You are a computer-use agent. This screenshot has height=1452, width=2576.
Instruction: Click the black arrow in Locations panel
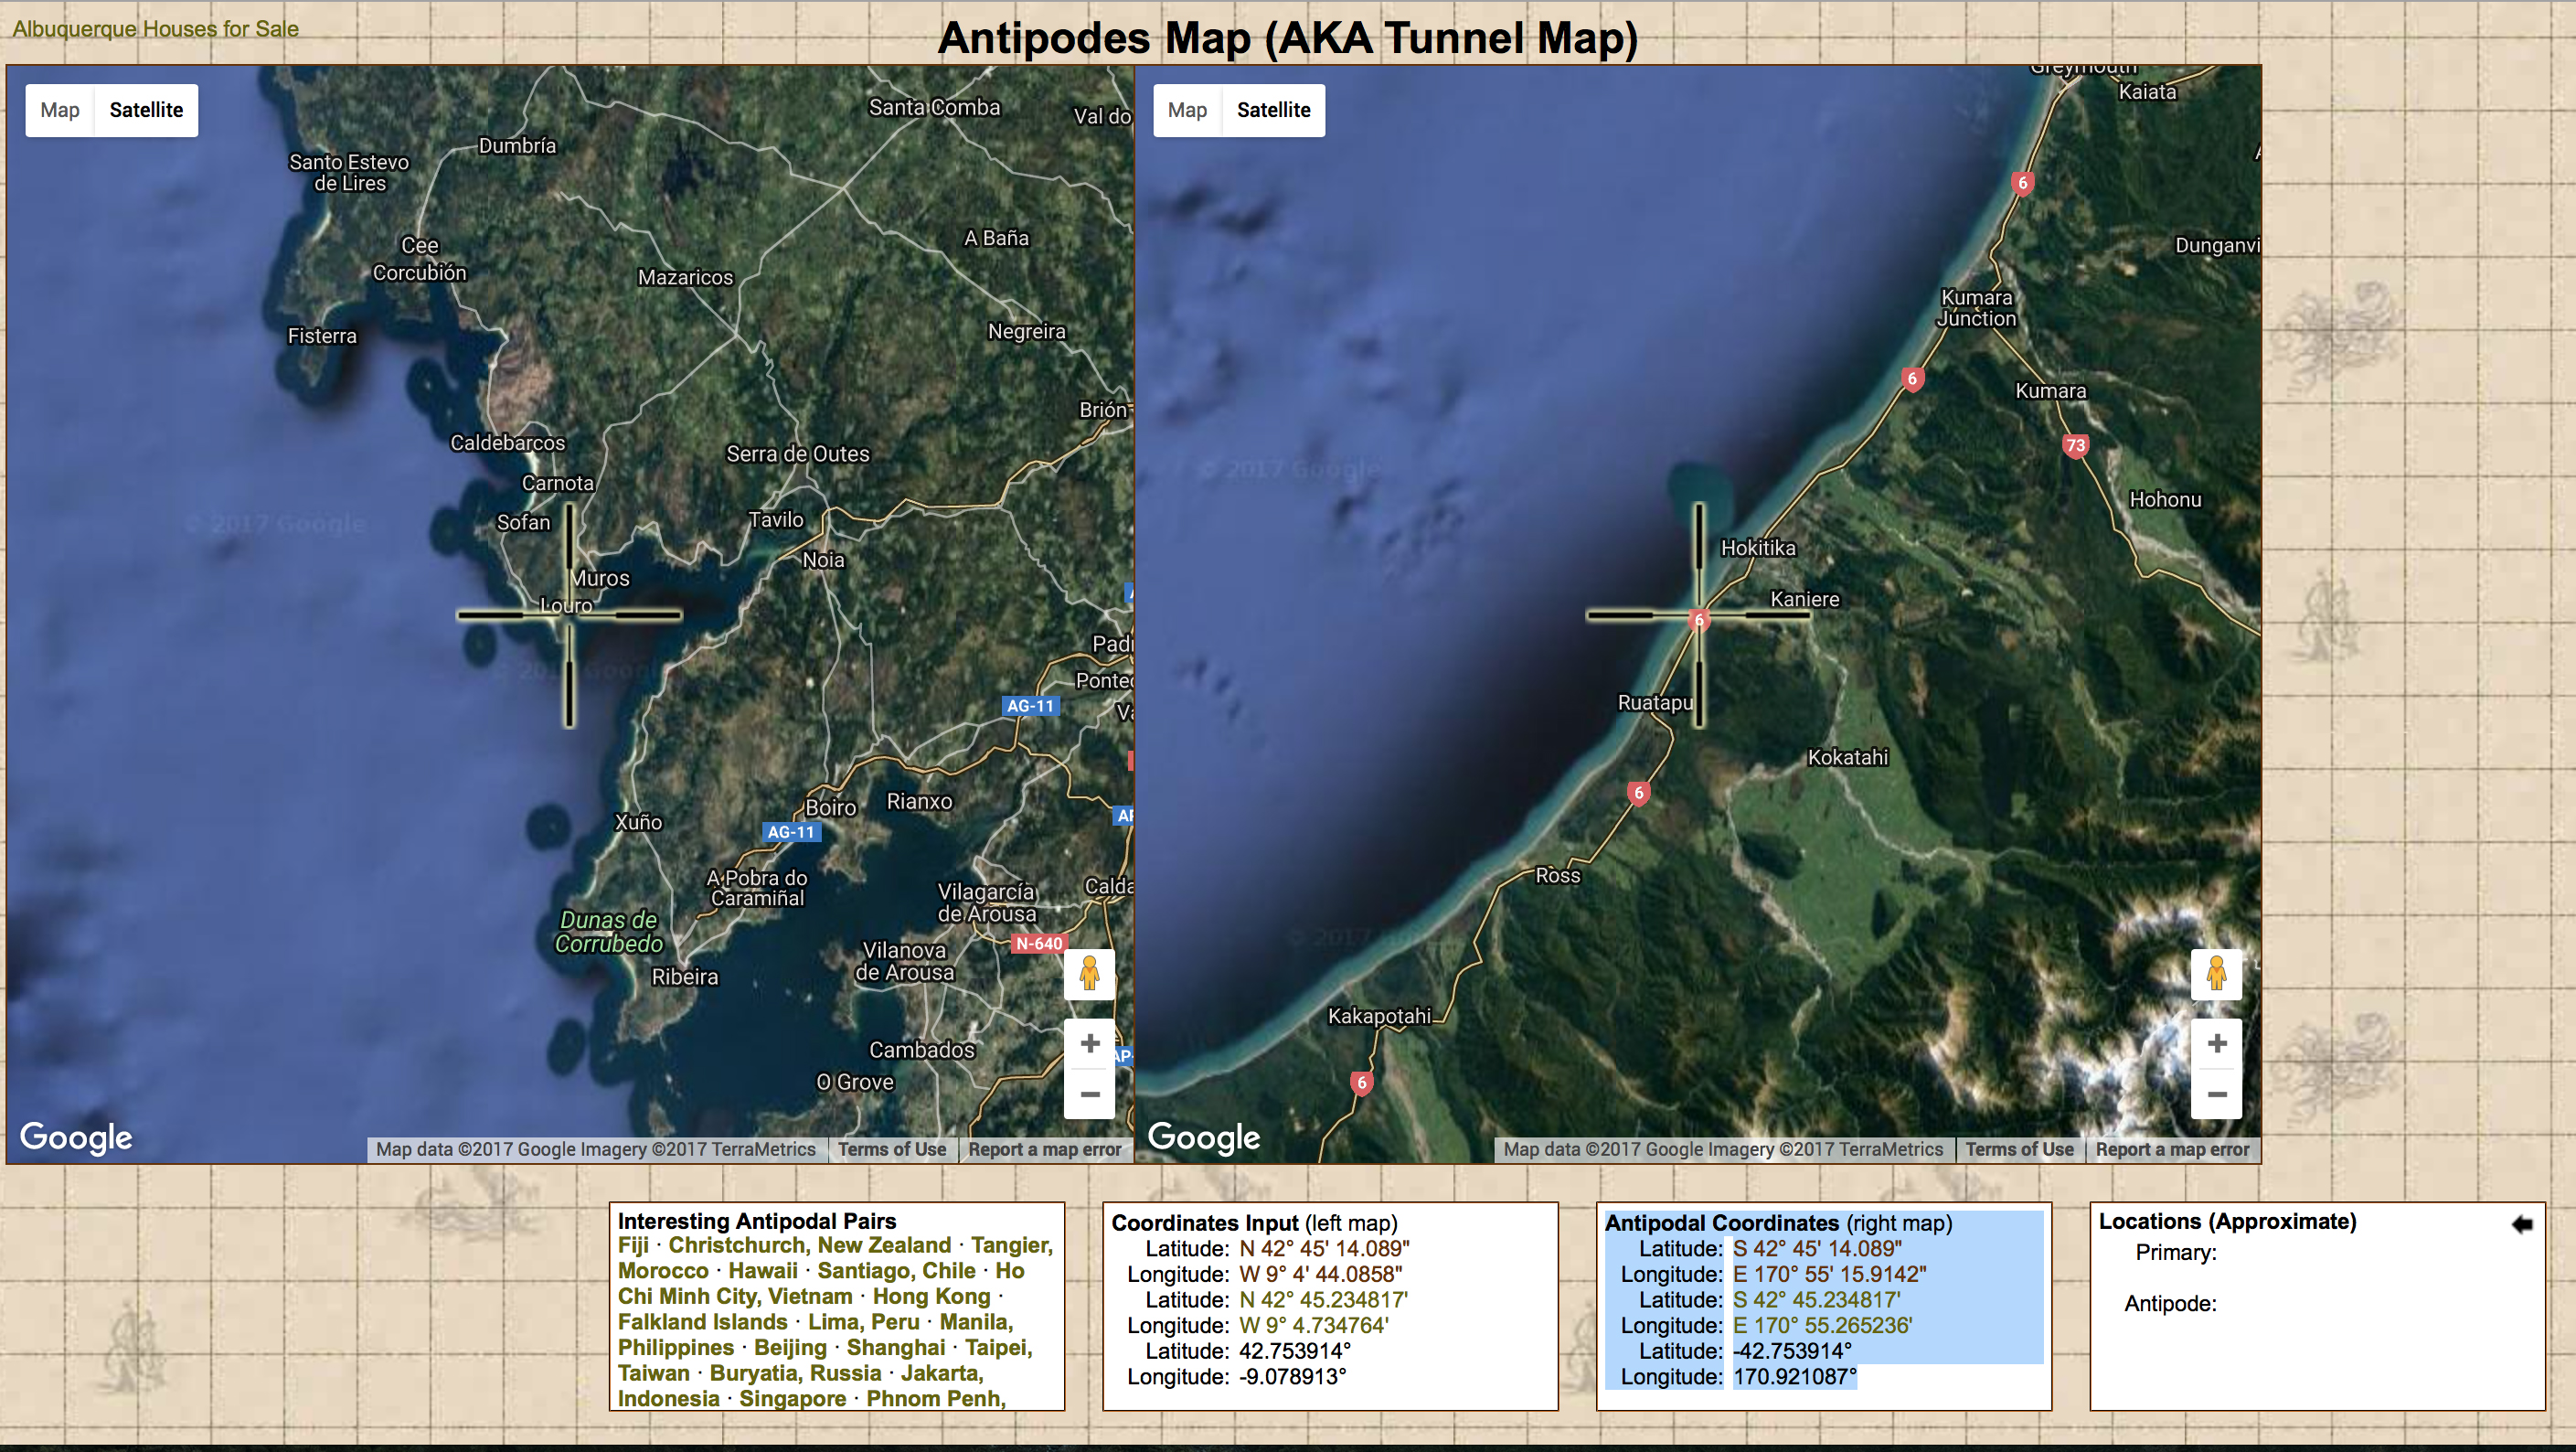(x=2521, y=1224)
